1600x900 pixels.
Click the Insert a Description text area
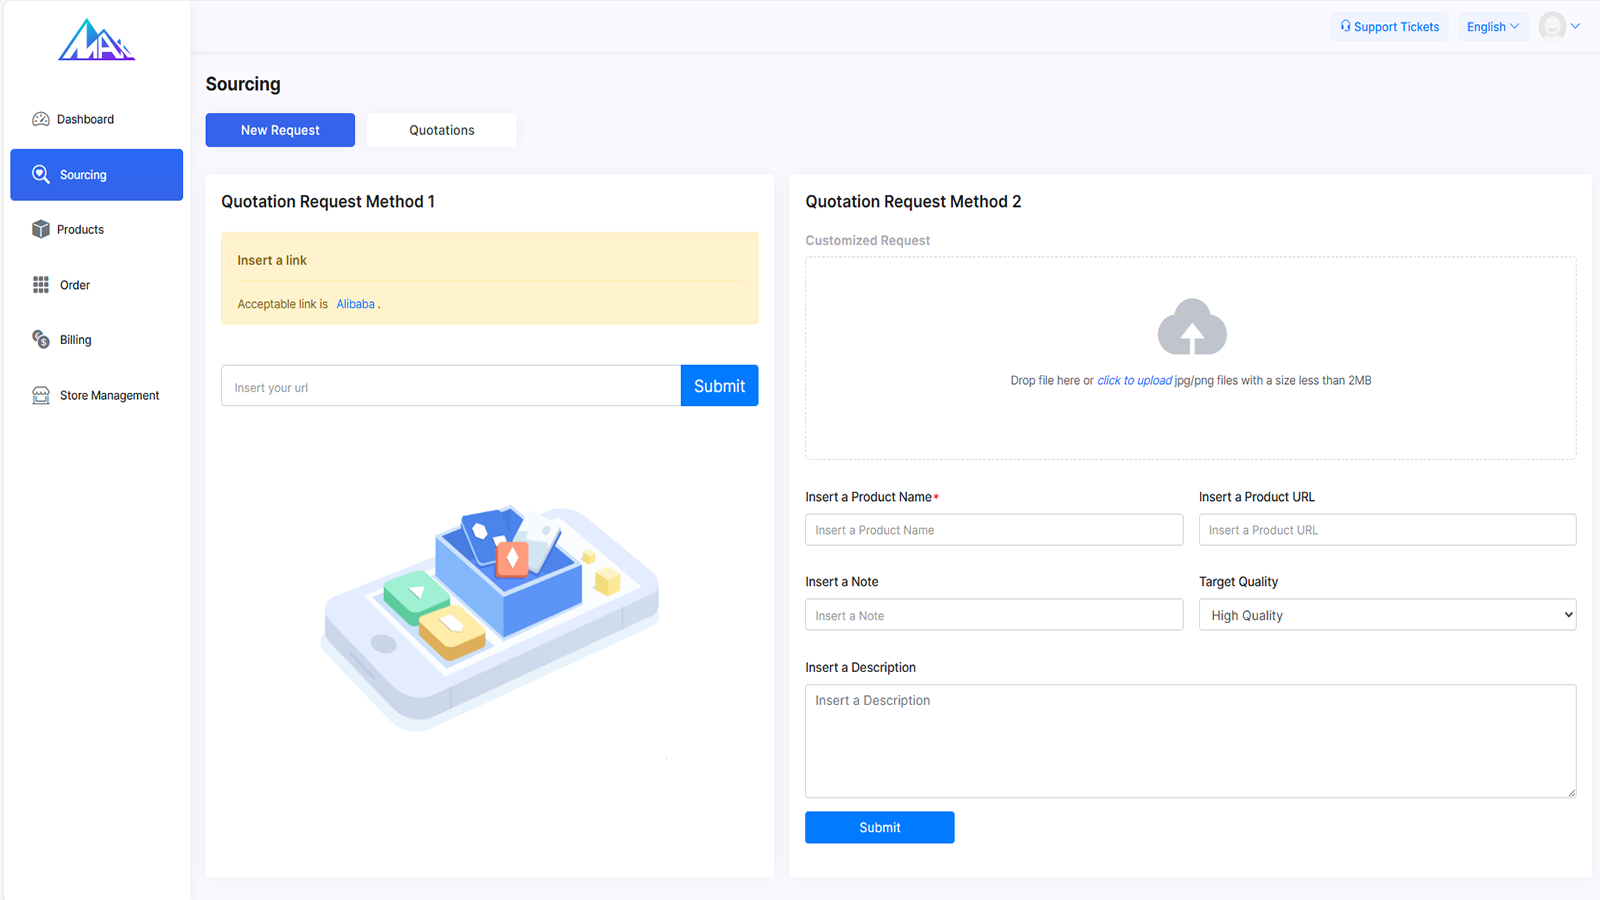(1191, 741)
